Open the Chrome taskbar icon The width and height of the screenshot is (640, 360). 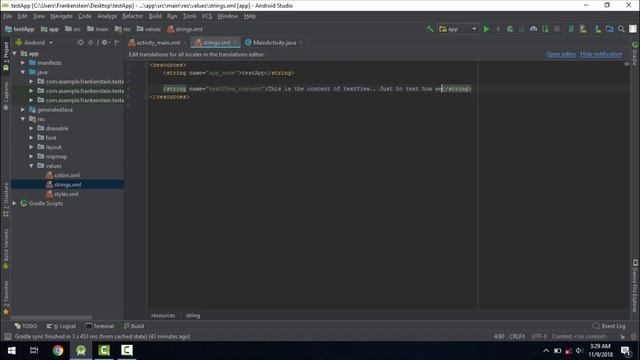(x=58, y=350)
